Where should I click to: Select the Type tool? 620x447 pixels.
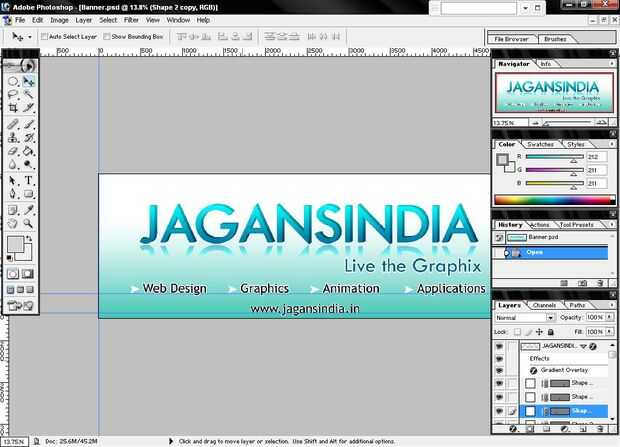(28, 181)
